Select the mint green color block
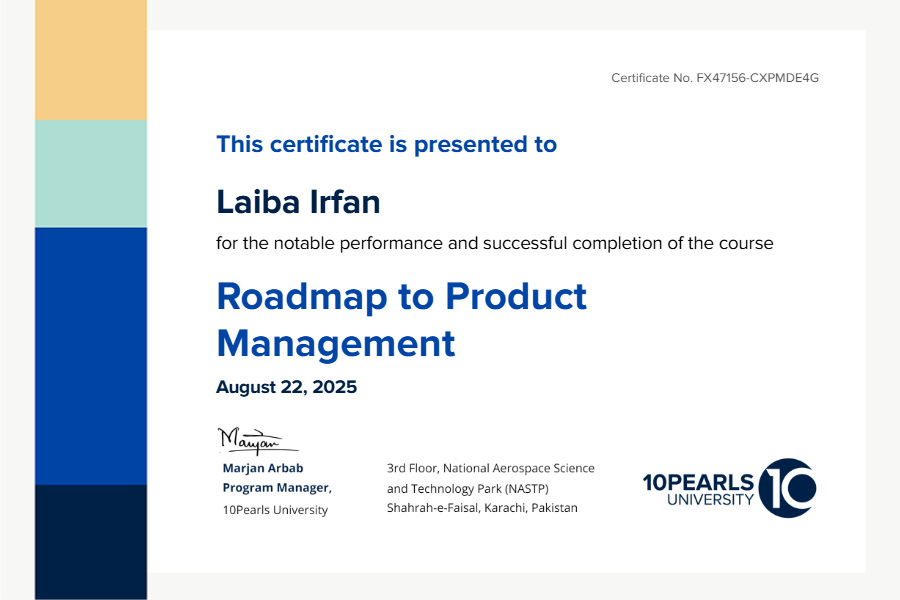Image resolution: width=900 pixels, height=600 pixels. [x=91, y=174]
